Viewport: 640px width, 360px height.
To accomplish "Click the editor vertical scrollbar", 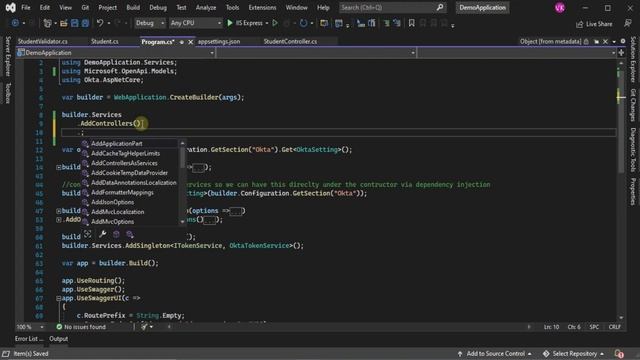I will click(621, 190).
